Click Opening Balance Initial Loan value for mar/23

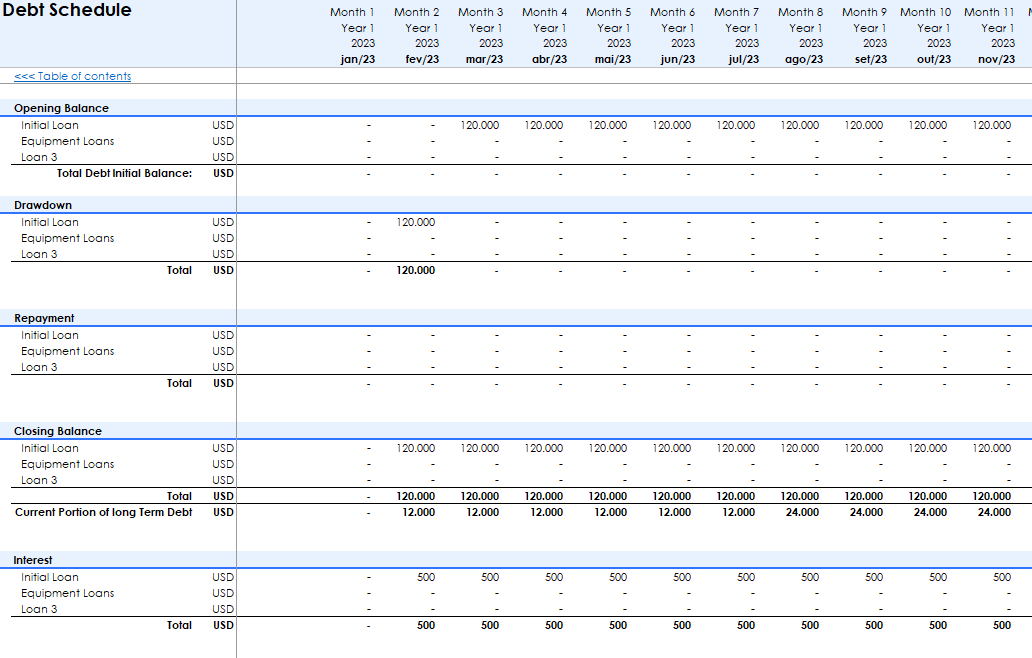[480, 125]
